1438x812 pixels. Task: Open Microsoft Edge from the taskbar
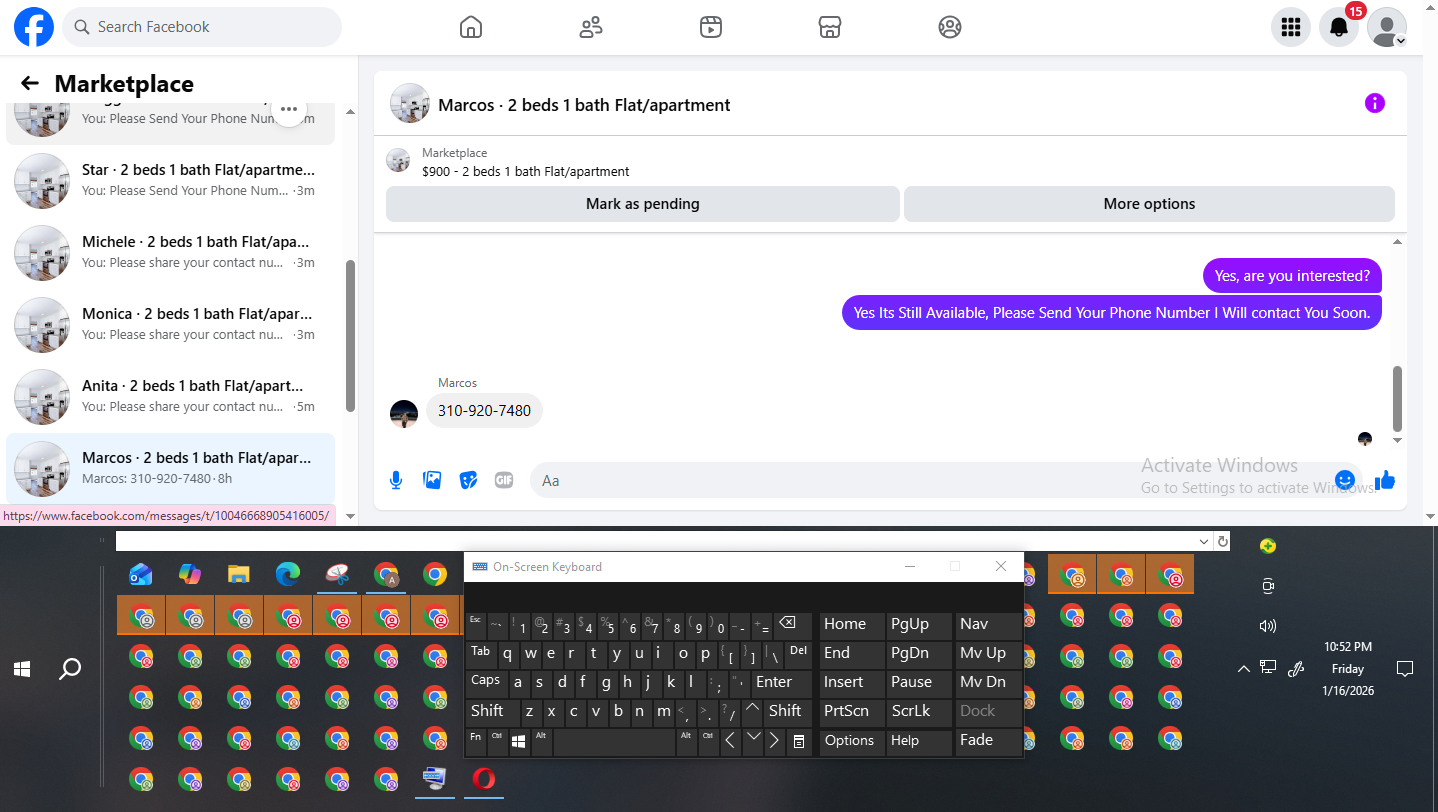[x=288, y=574]
